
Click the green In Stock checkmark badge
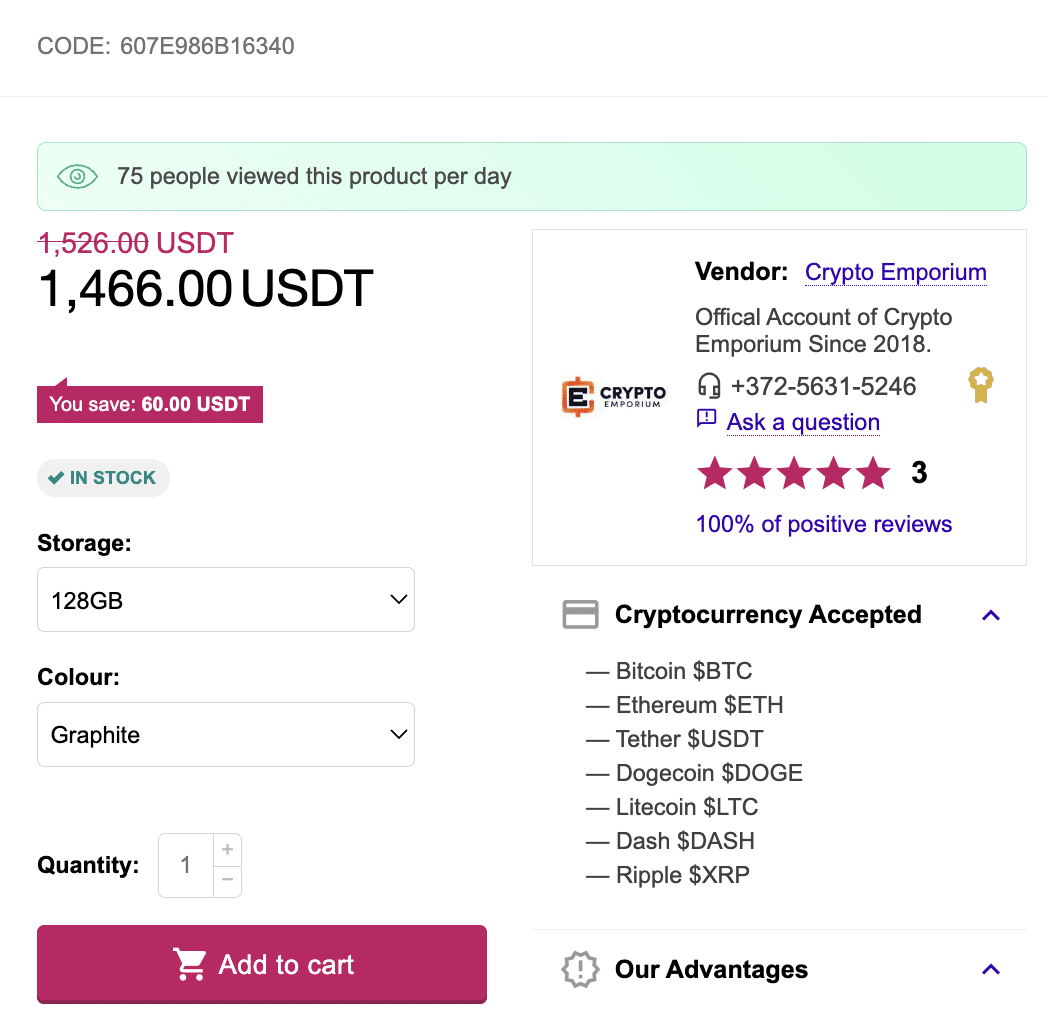(x=103, y=478)
